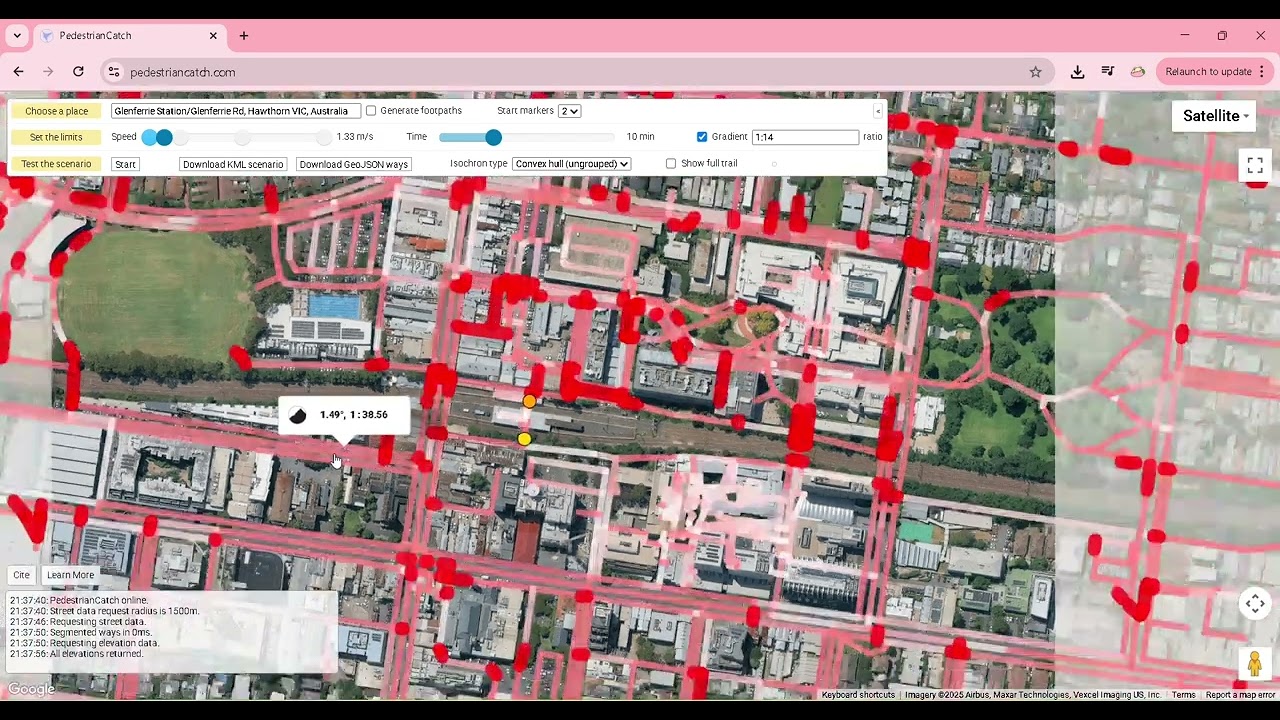Click log line 'Segmented ways in 0ms.'
Screen dimensions: 1280x720
[81, 632]
